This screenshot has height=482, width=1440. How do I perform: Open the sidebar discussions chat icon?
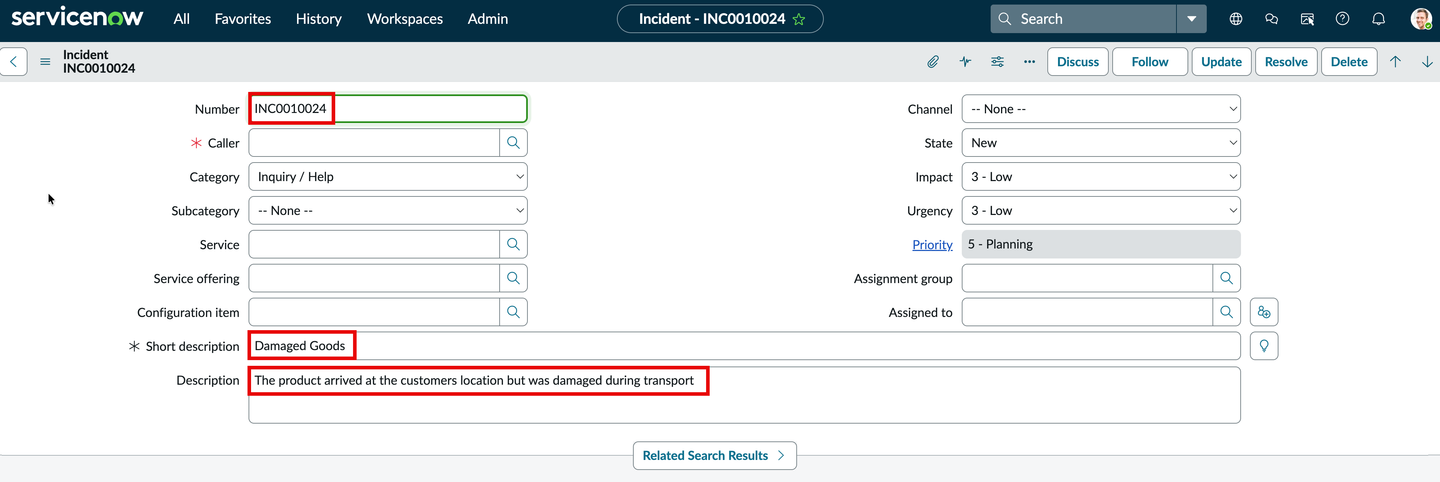tap(1271, 19)
